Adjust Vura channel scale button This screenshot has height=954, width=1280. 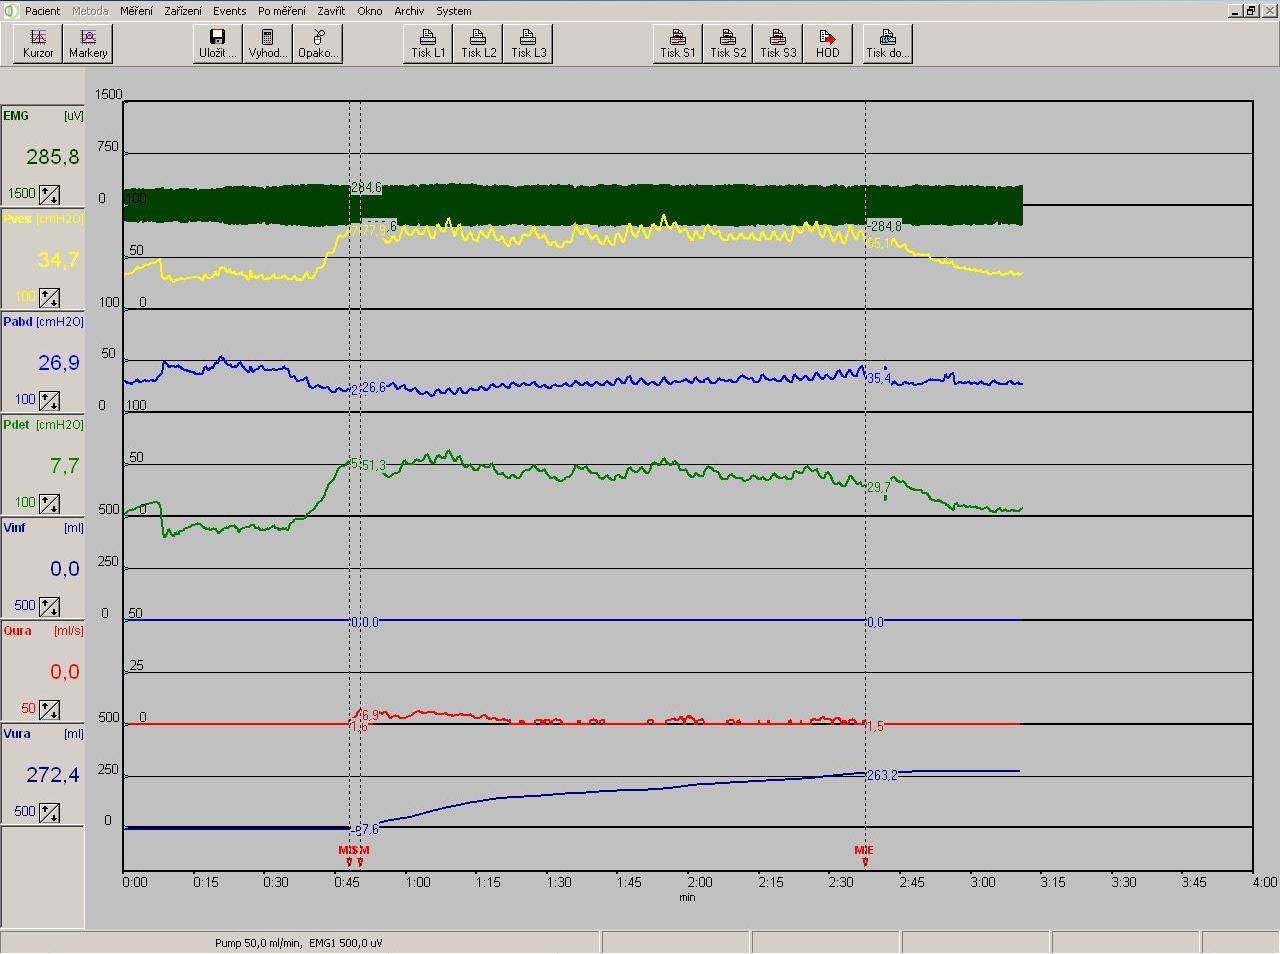click(49, 812)
